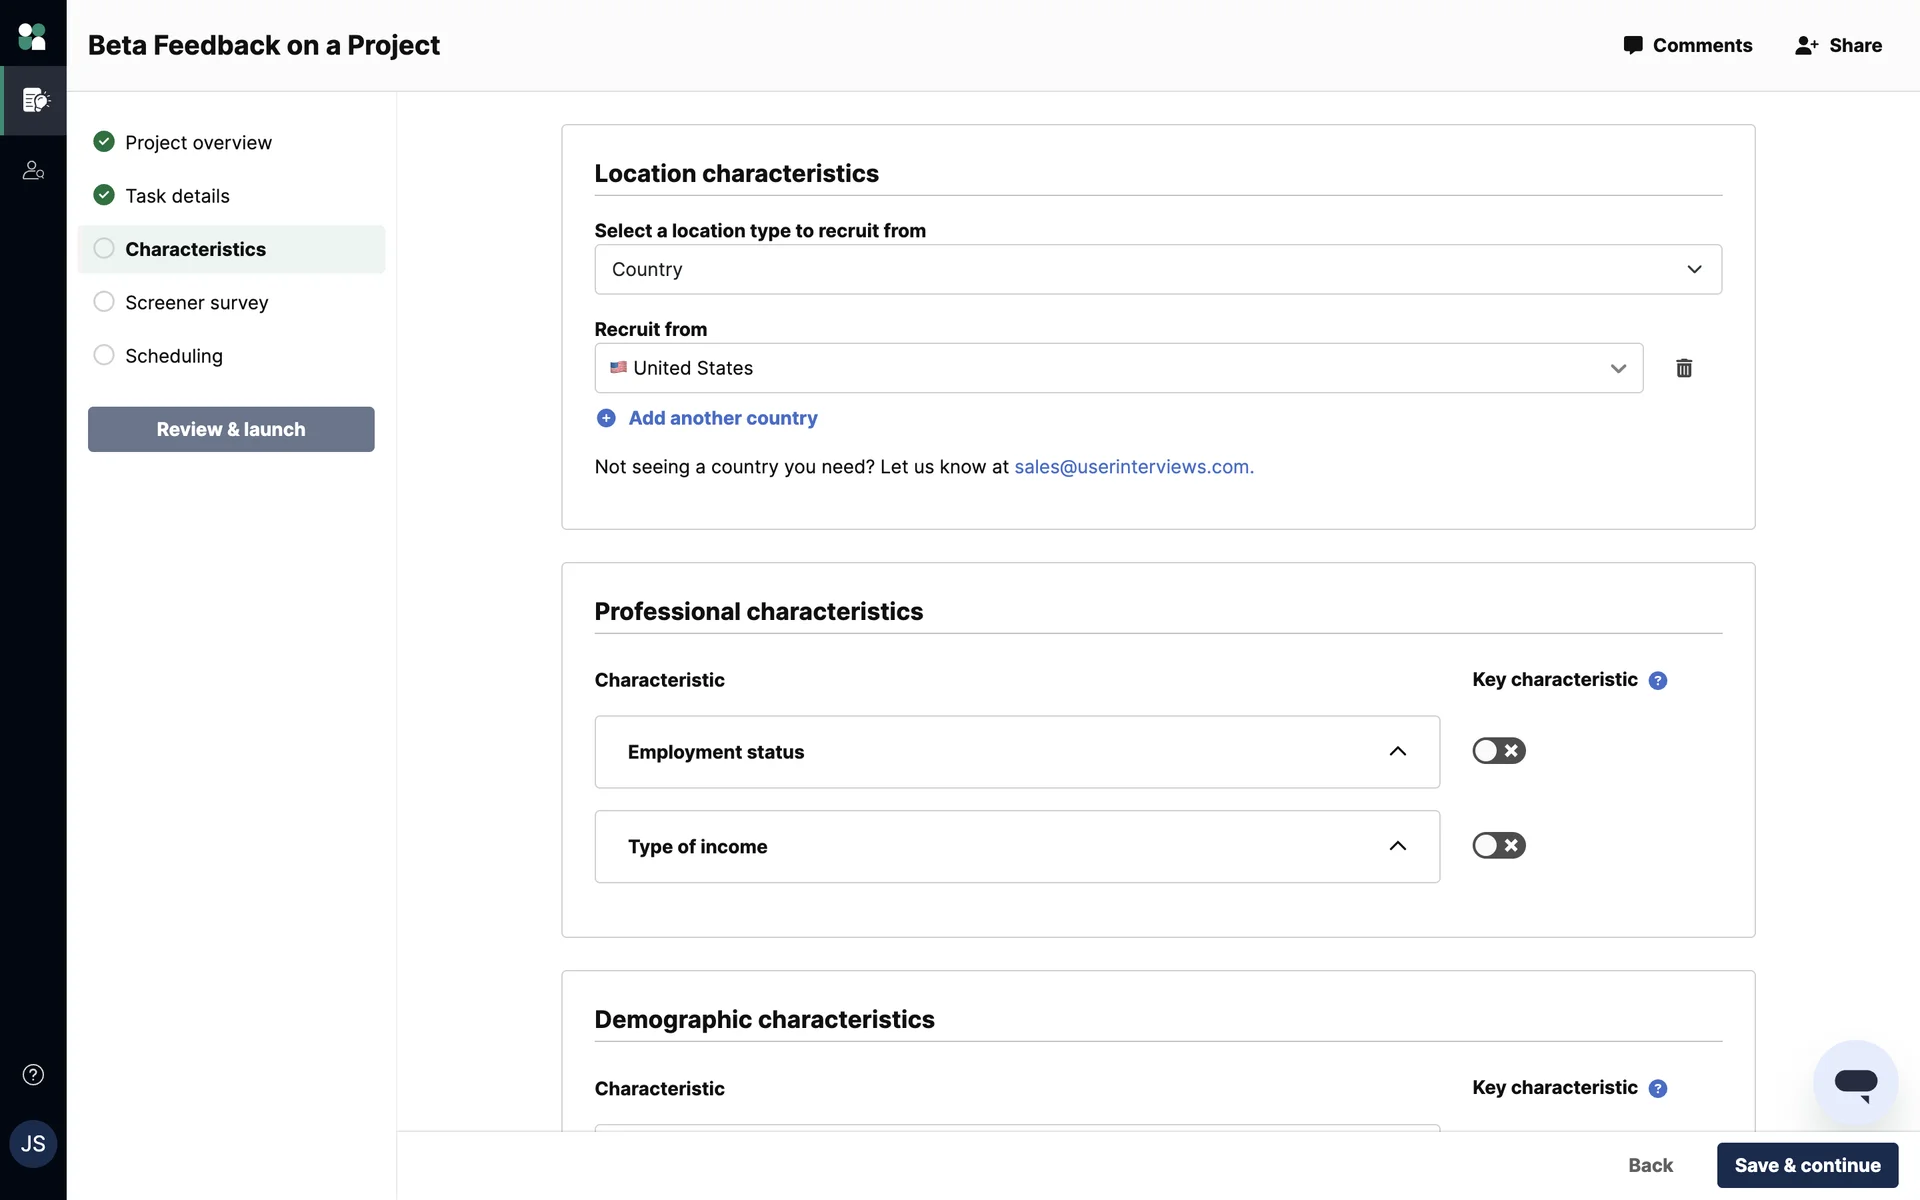The height and width of the screenshot is (1200, 1920).
Task: Click the User Interviews logo icon
Action: [x=32, y=37]
